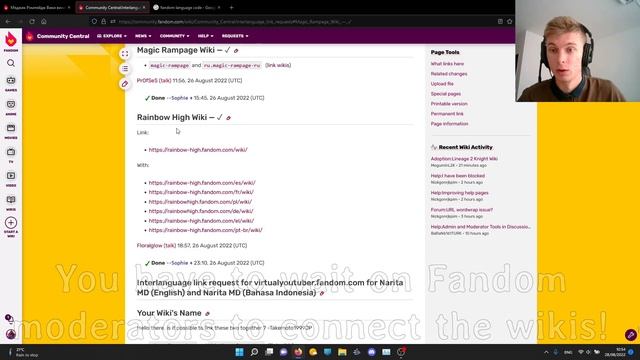Open Firefox in the taskbar
The width and height of the screenshot is (640, 360).
(298, 352)
